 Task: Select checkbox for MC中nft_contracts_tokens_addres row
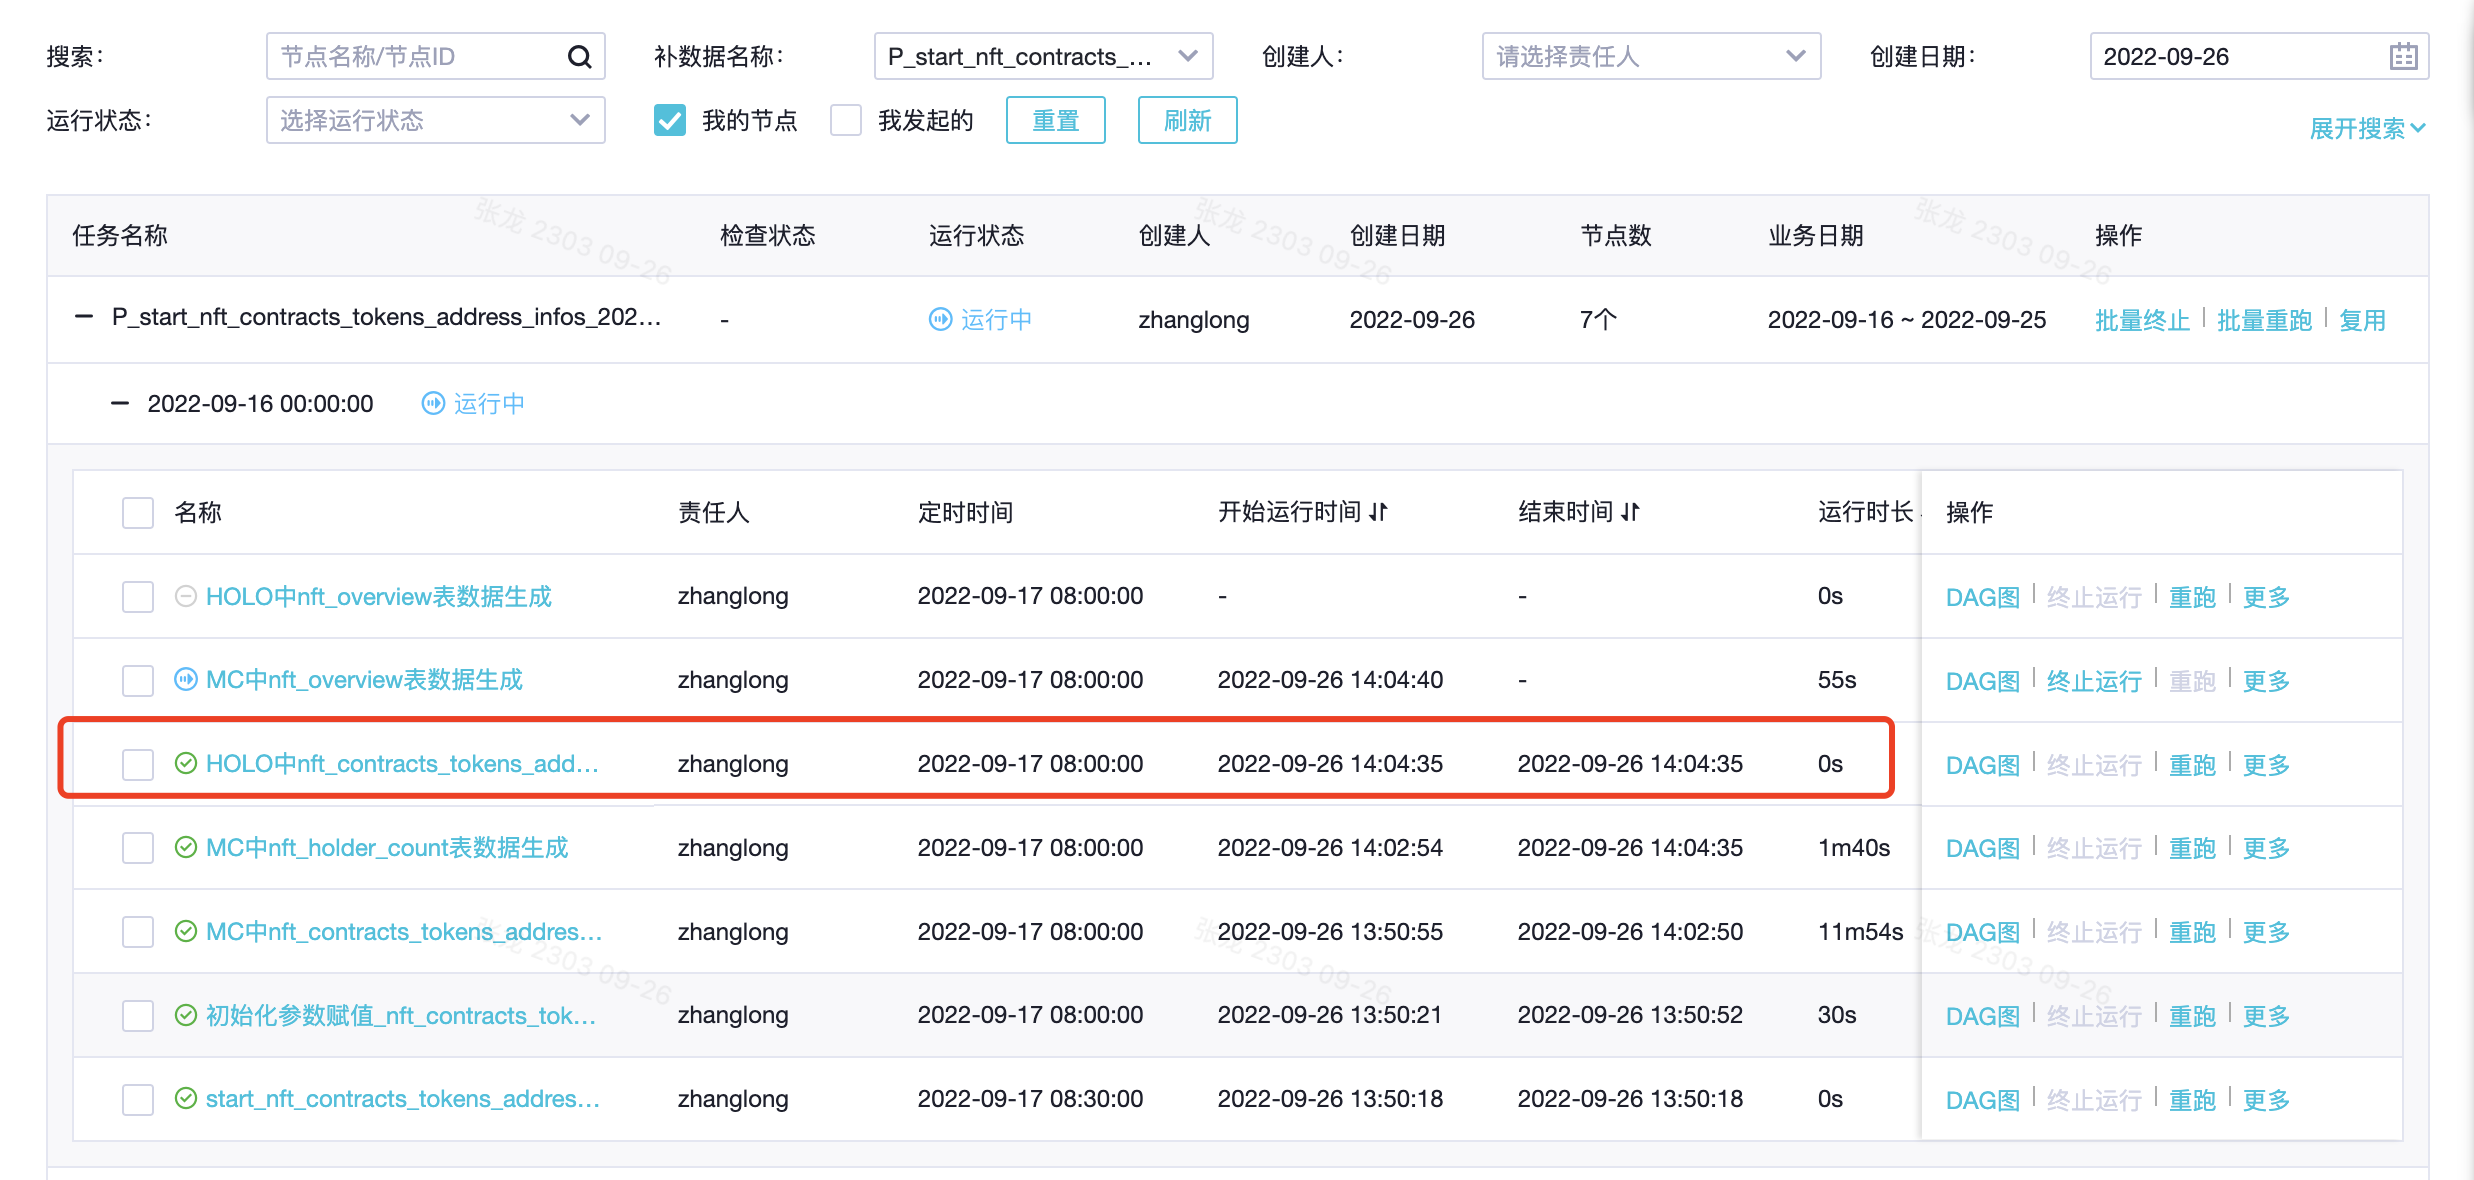click(x=138, y=932)
